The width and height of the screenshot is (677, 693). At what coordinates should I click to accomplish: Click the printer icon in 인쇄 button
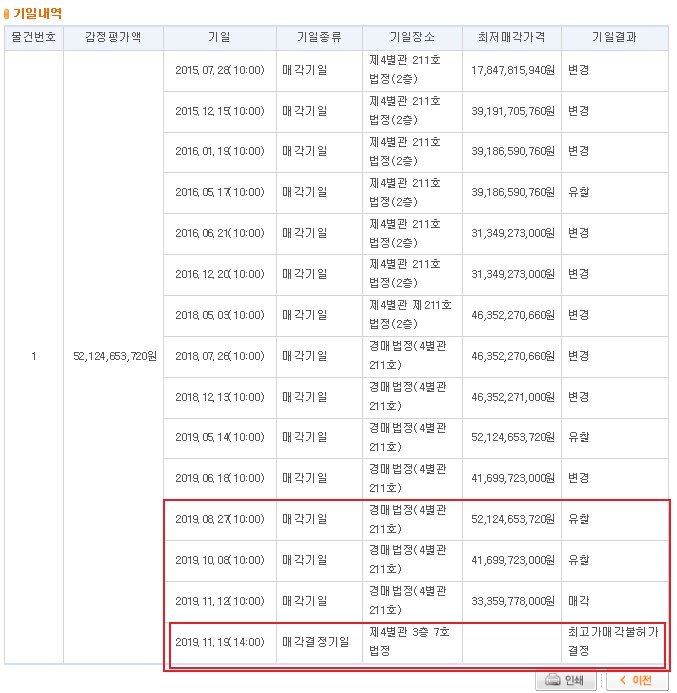click(551, 680)
